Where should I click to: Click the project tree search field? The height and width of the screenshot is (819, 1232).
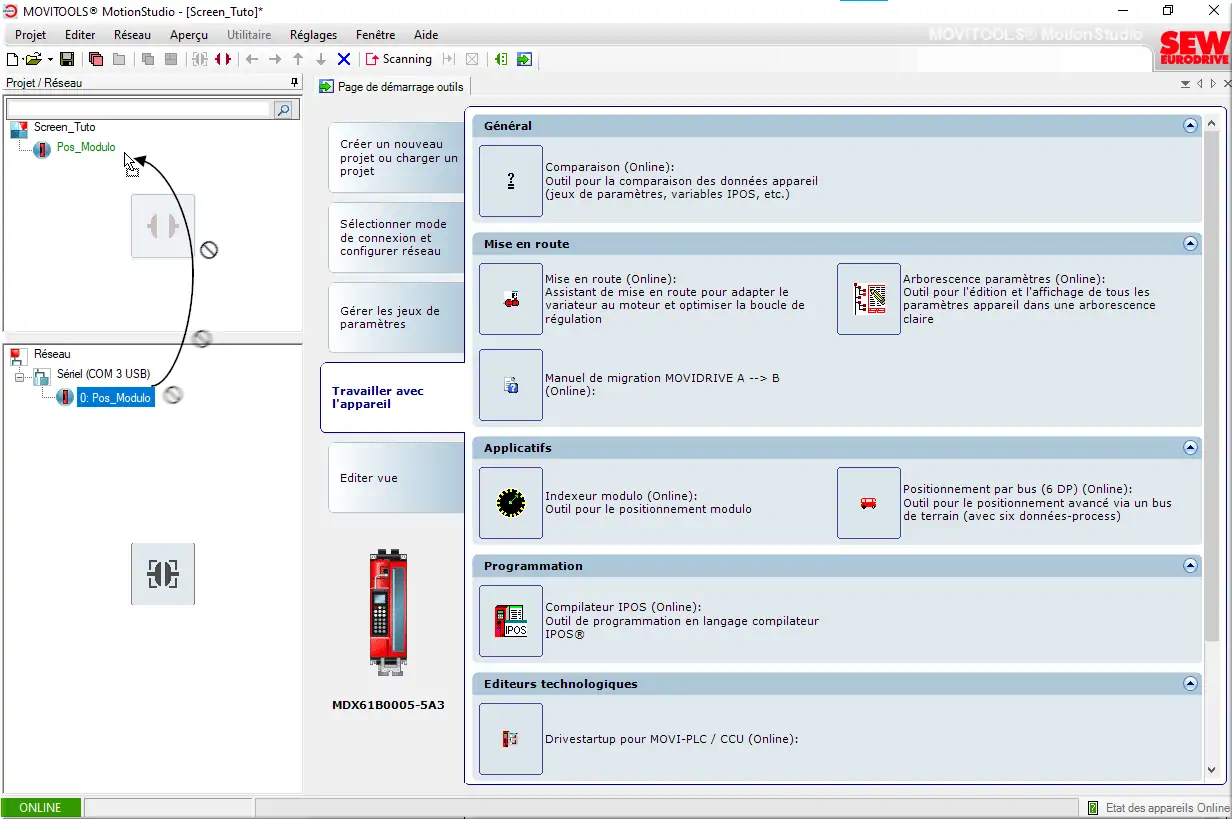[x=138, y=109]
